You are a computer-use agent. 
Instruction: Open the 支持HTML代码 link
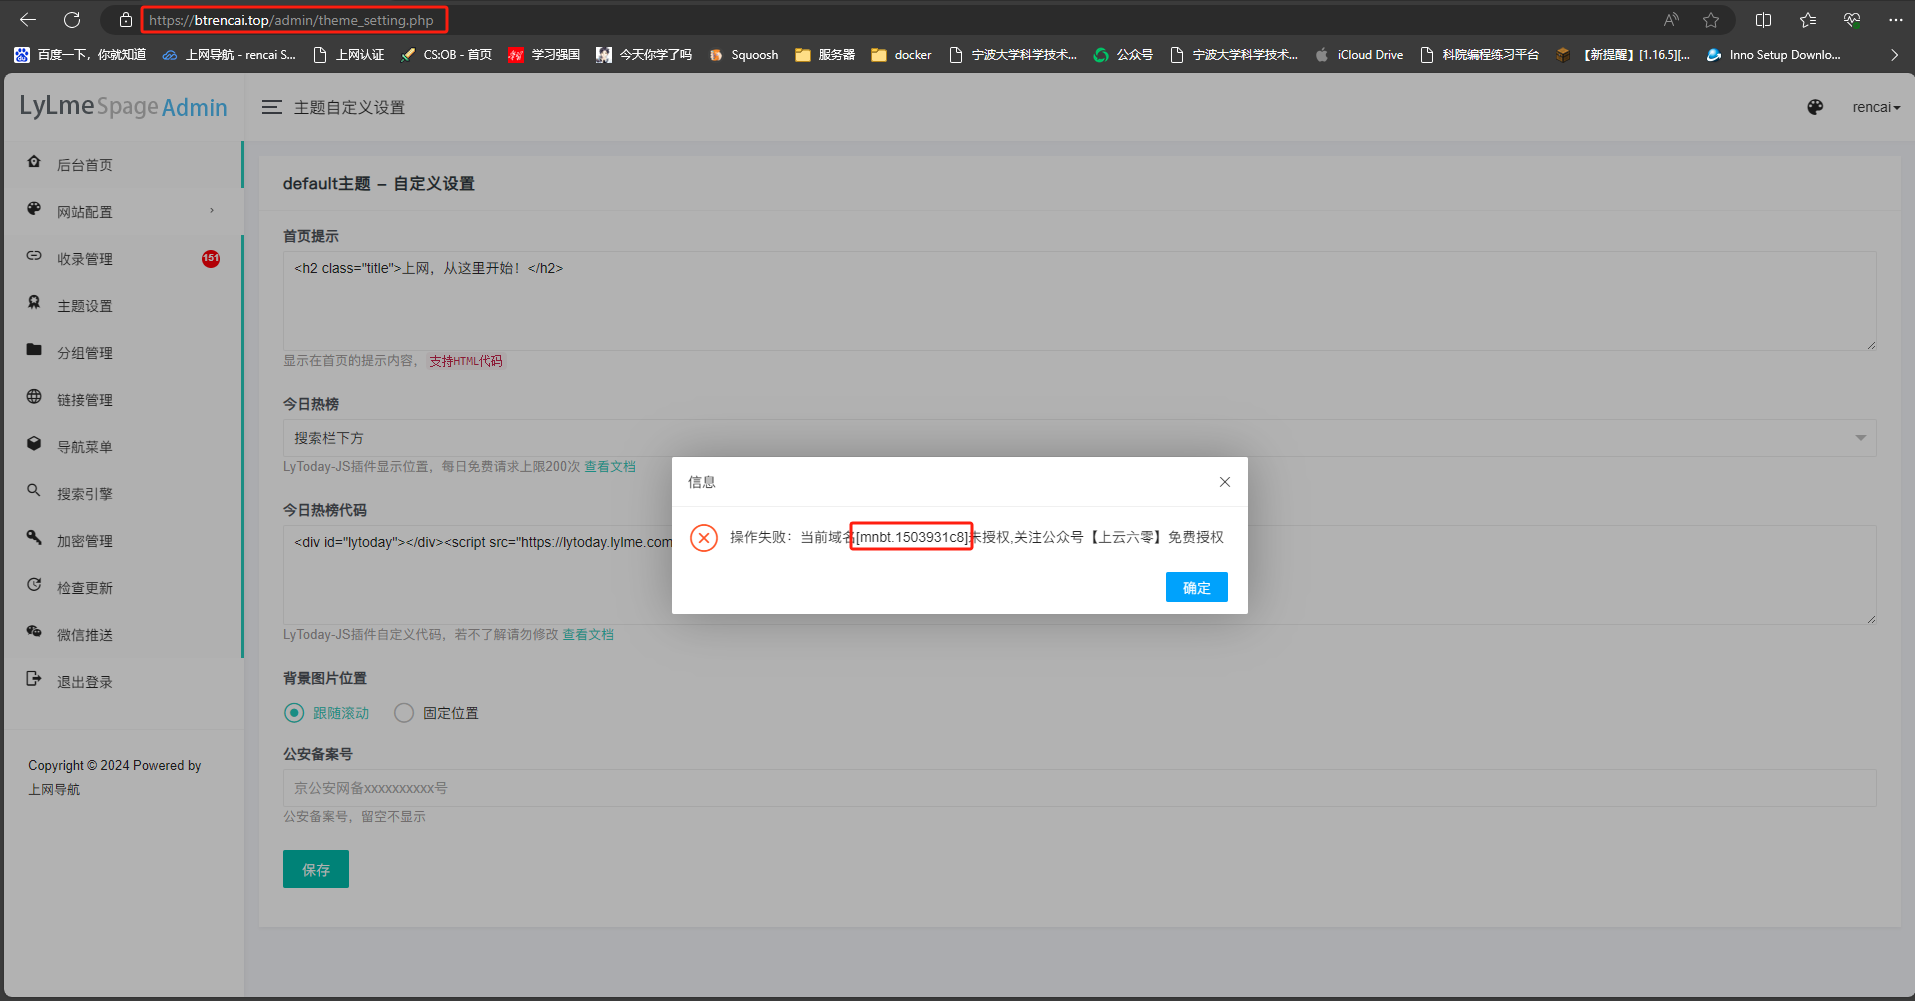(465, 360)
